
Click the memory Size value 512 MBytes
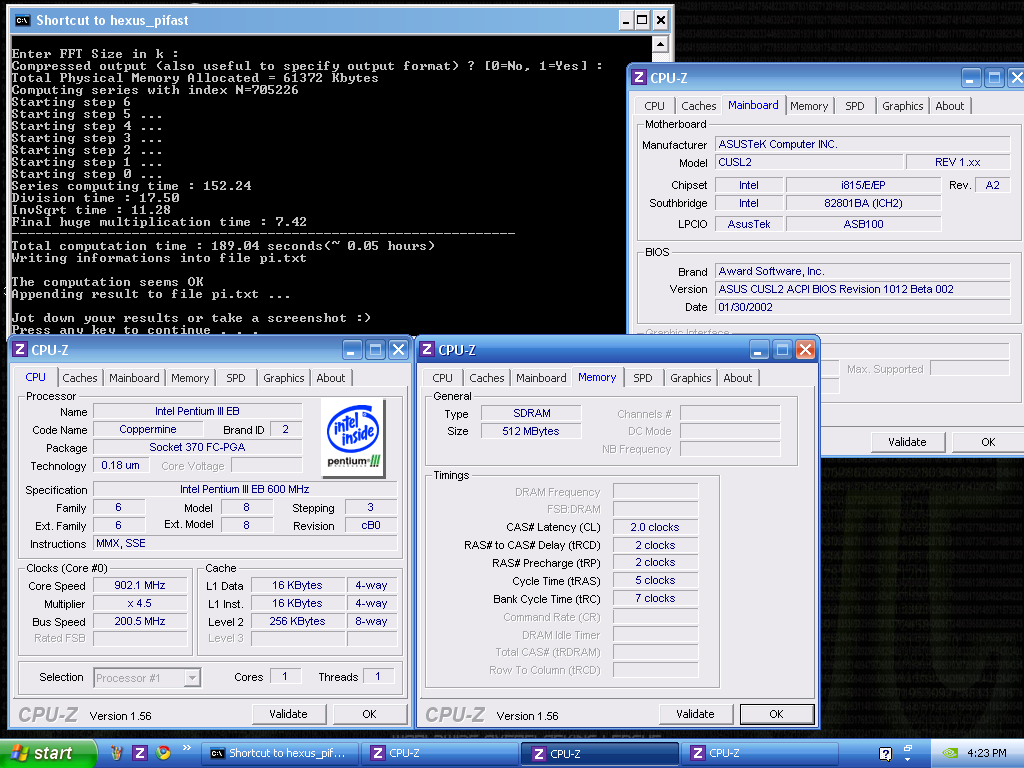531,431
